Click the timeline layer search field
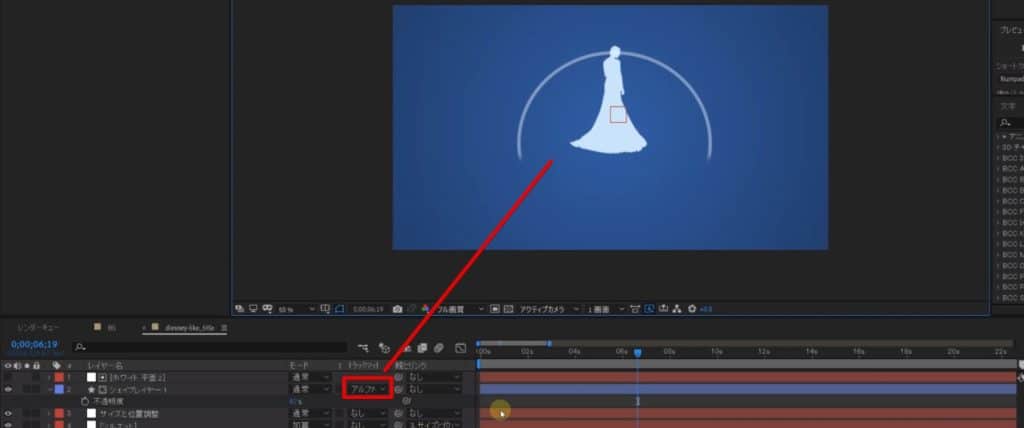The width and height of the screenshot is (1024, 428). 210,347
